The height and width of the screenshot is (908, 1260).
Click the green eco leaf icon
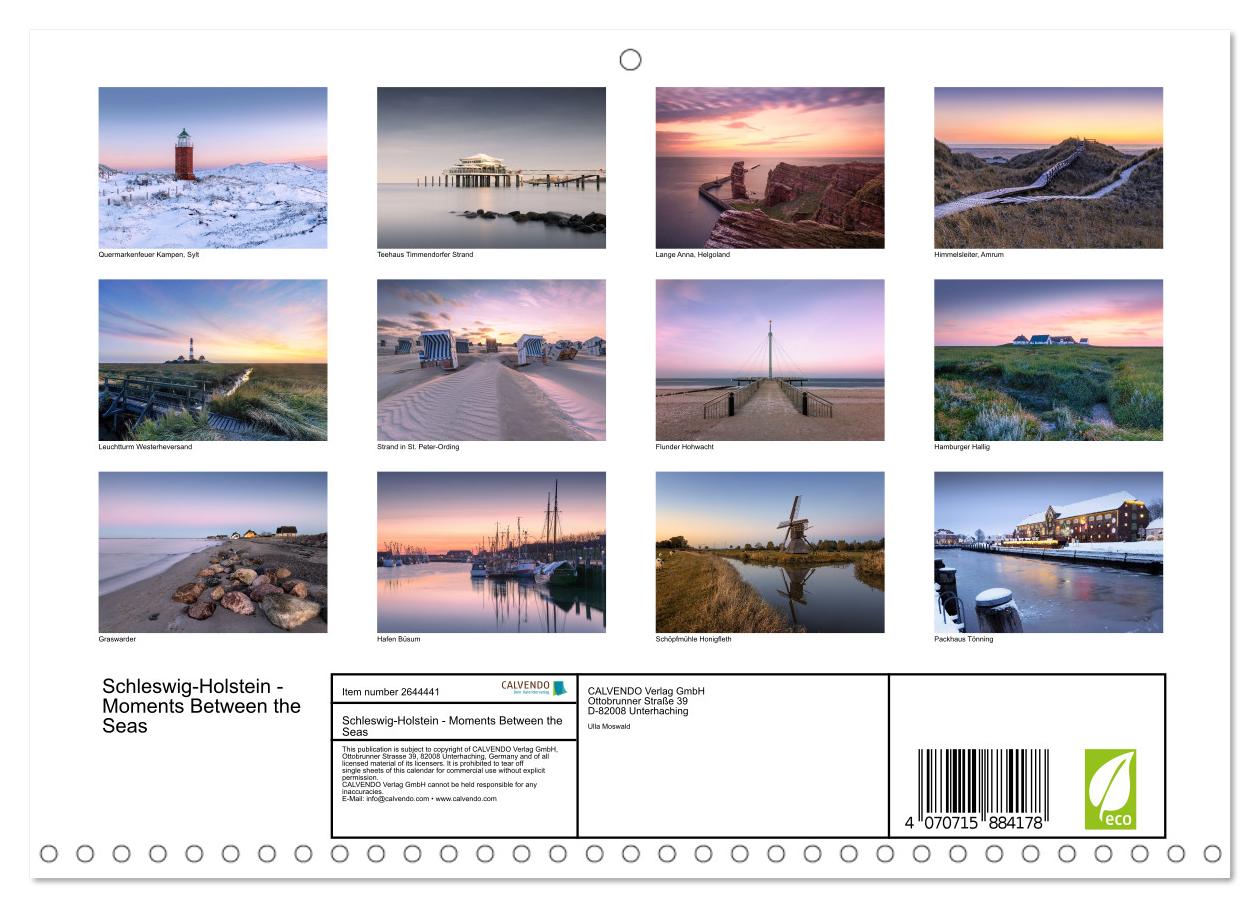(1110, 789)
